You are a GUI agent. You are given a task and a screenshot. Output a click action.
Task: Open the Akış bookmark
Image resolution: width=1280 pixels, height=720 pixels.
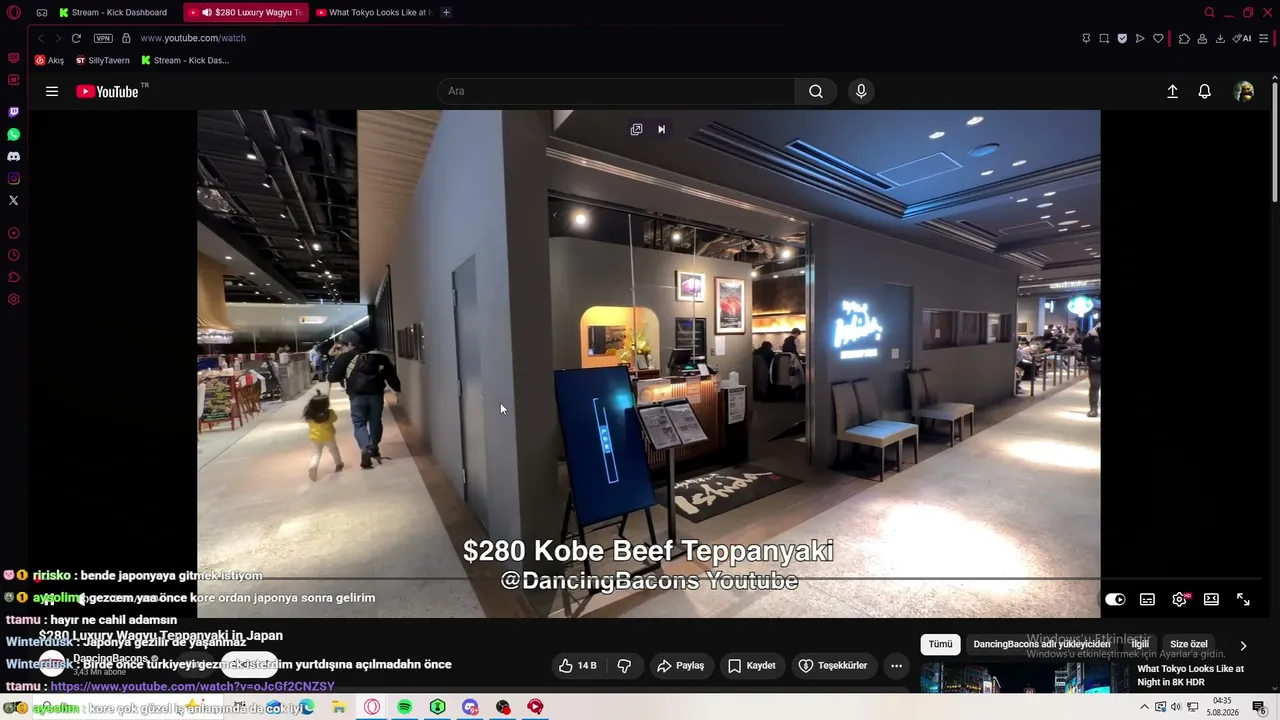49,60
